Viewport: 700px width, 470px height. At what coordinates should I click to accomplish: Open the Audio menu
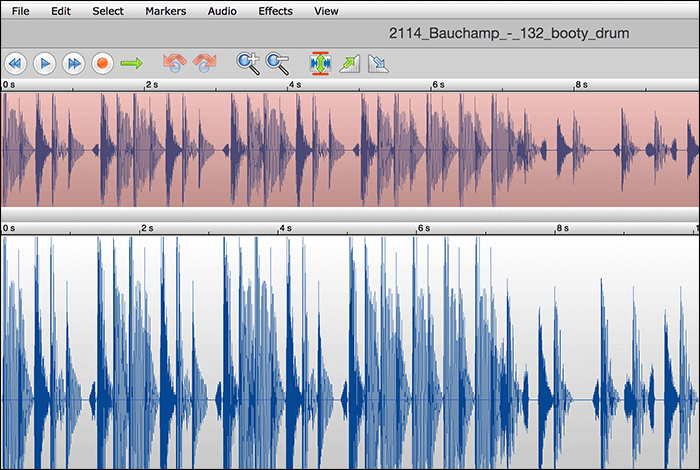coord(223,11)
